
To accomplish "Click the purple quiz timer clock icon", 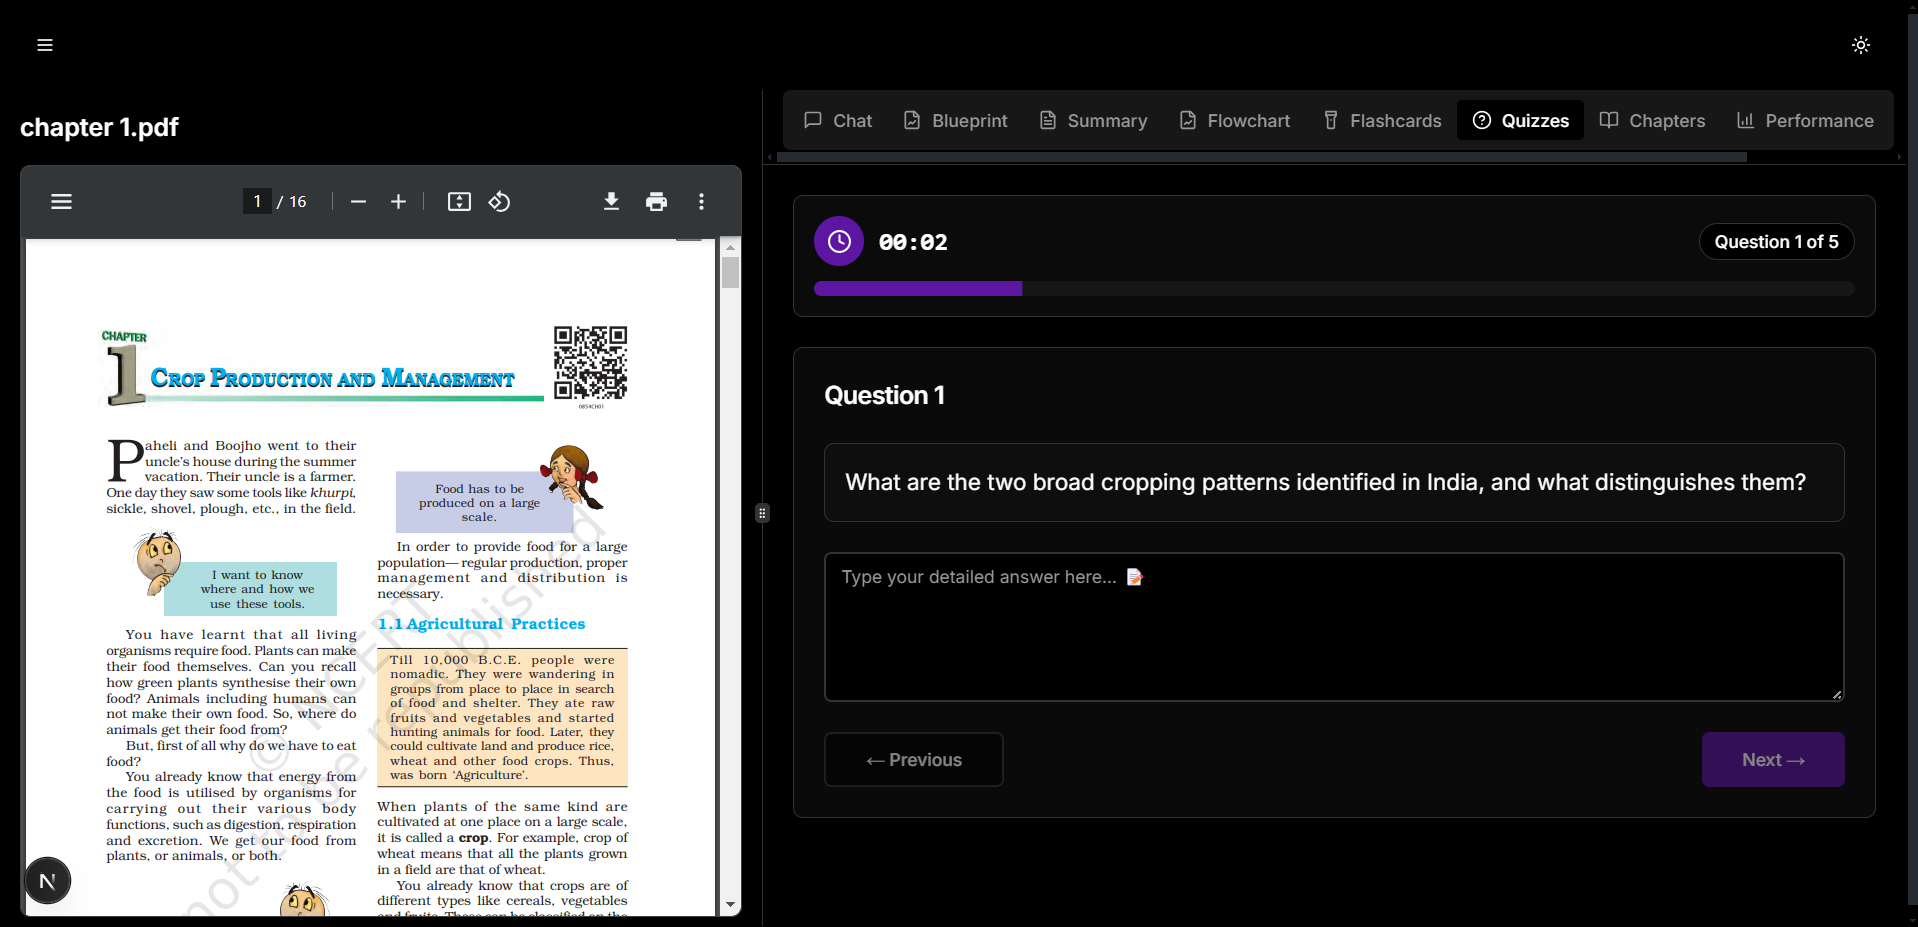I will [839, 241].
